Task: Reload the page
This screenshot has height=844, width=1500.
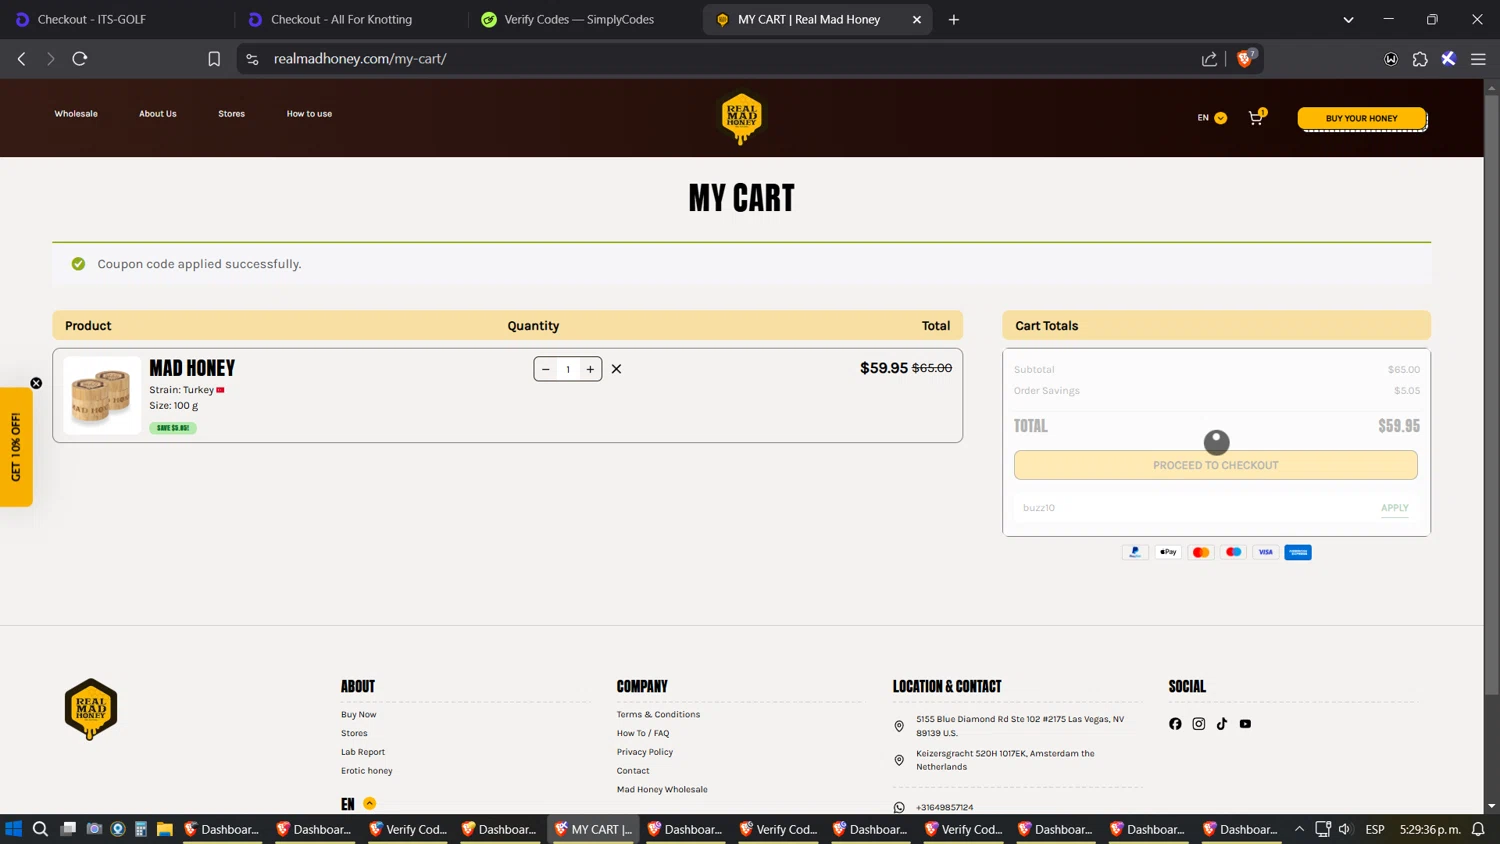Action: coord(80,59)
